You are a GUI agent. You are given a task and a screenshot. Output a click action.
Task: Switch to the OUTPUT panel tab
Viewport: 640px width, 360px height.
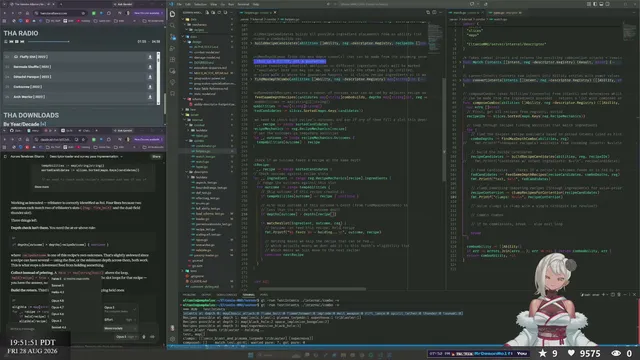206,294
